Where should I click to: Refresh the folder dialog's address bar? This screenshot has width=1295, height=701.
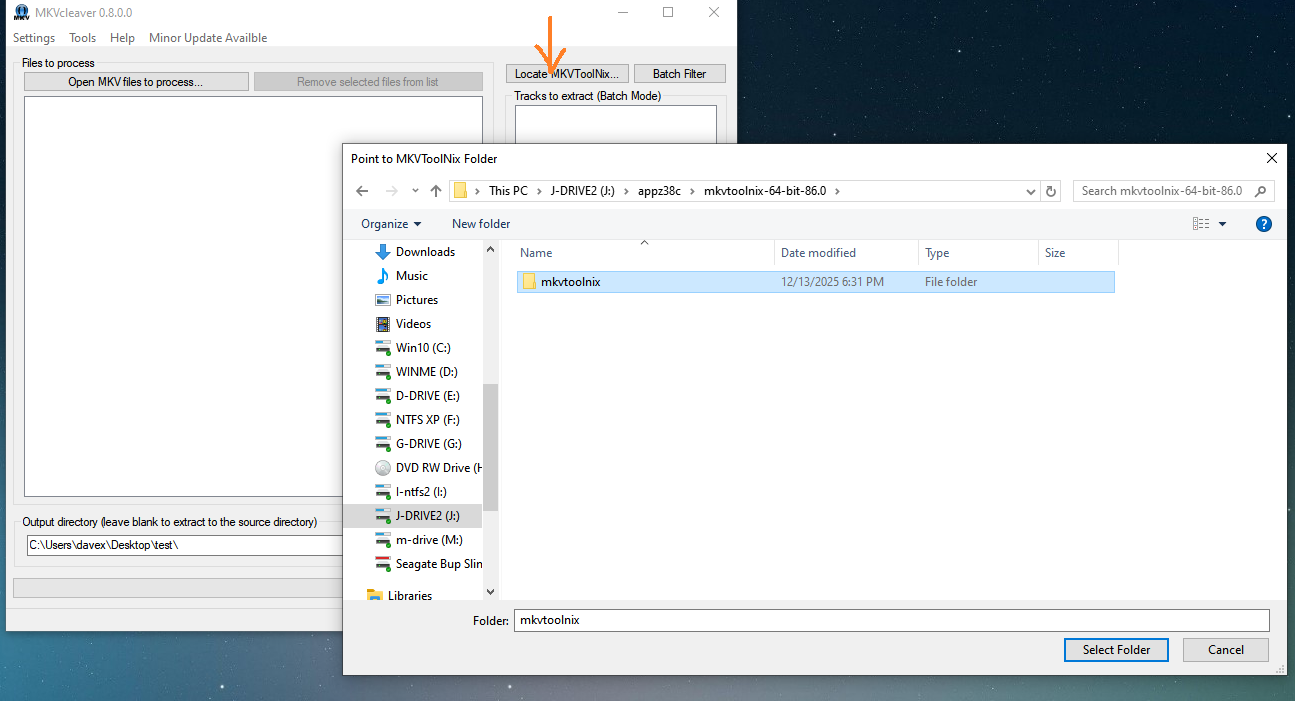[x=1051, y=191]
